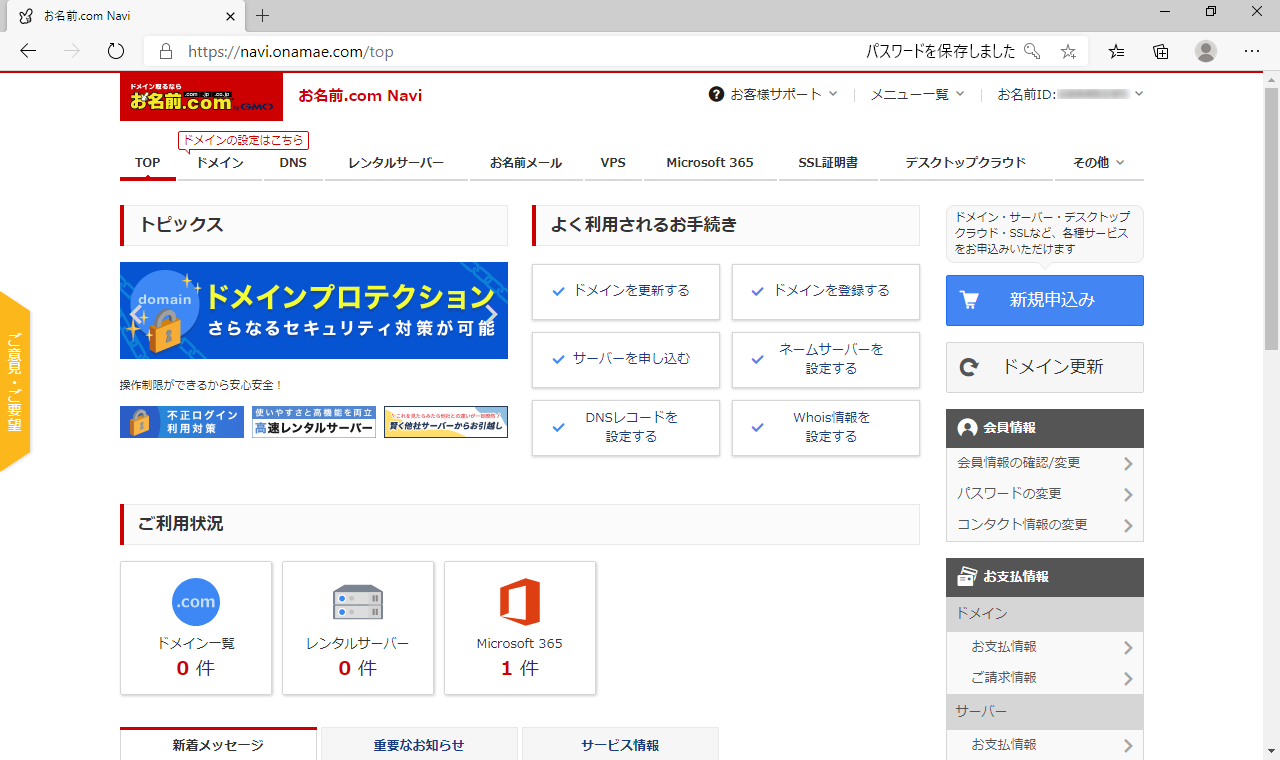Viewport: 1280px width, 760px height.
Task: Open the デスクトップクラウド navigation tab
Action: 965,162
